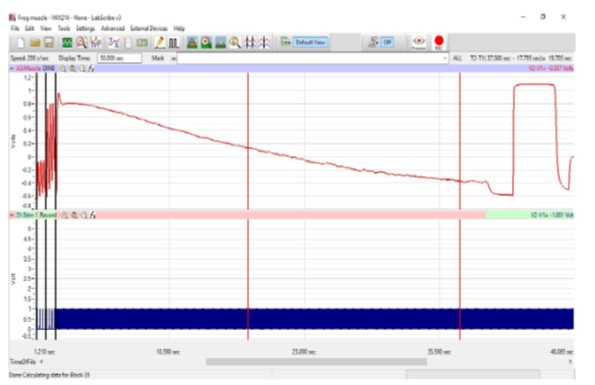
Task: Select the marks pencil icon in toolbar
Action: click(160, 42)
